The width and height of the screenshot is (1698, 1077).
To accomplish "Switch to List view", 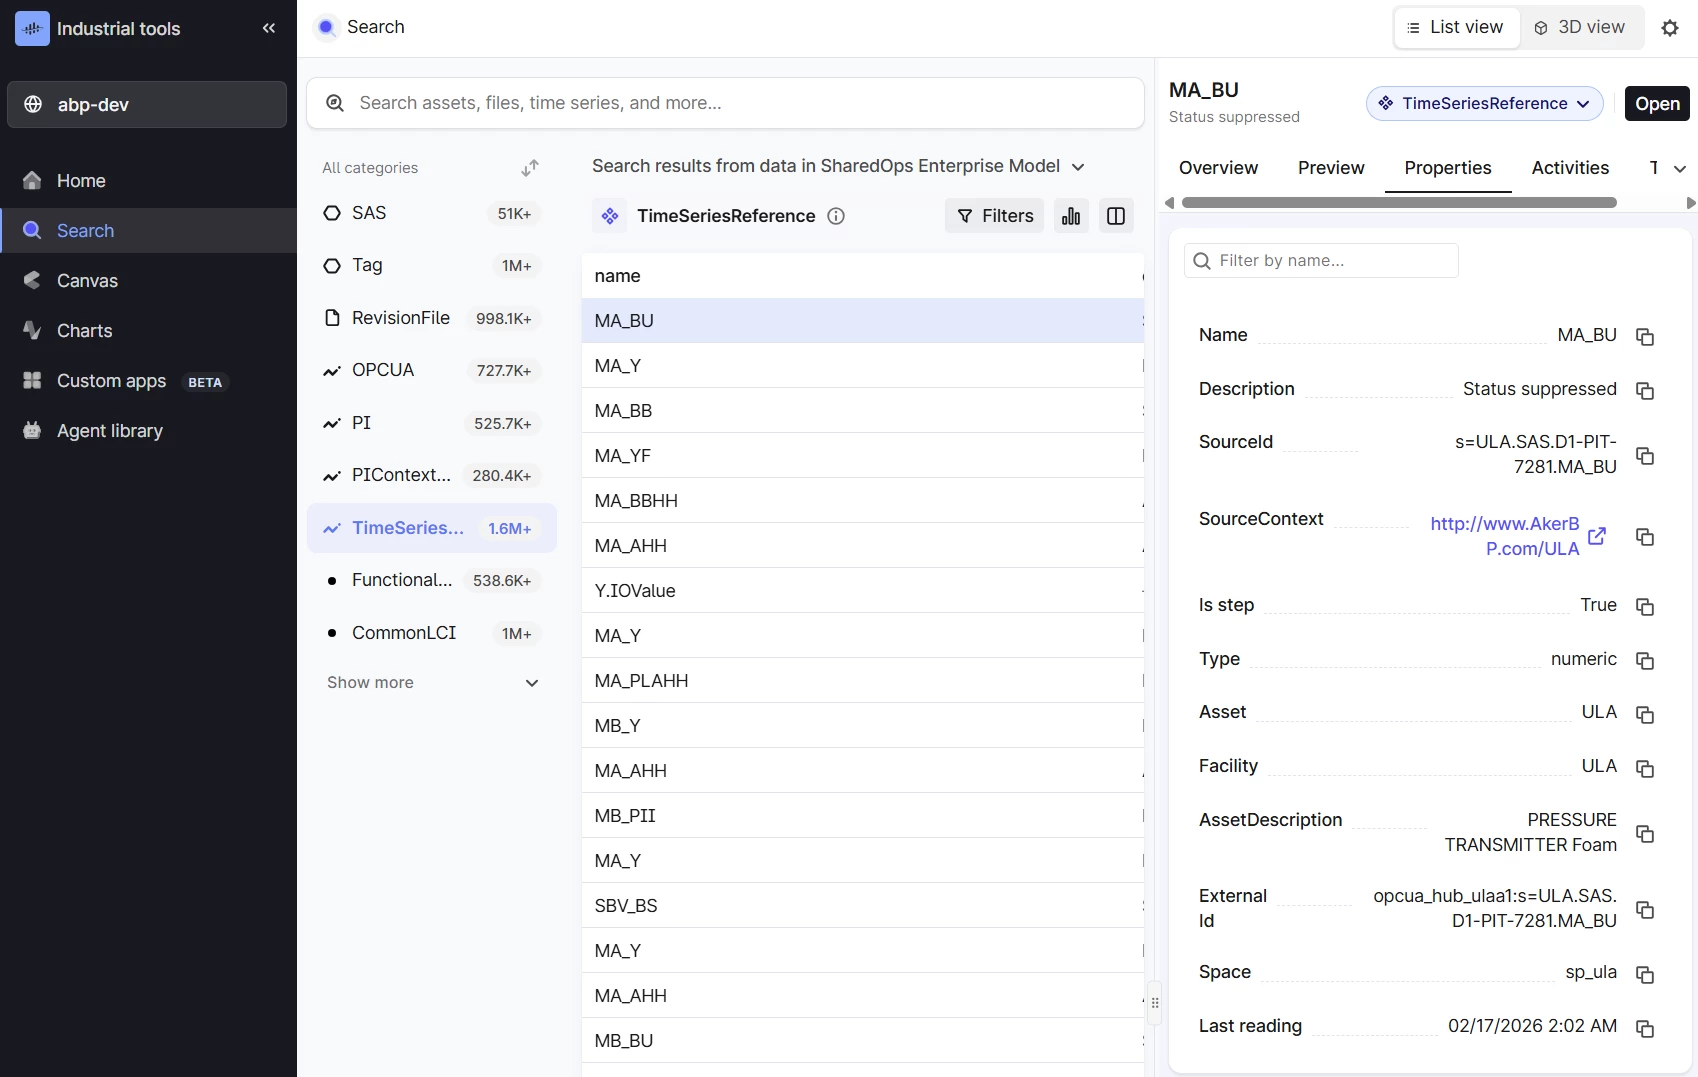I will [x=1456, y=28].
